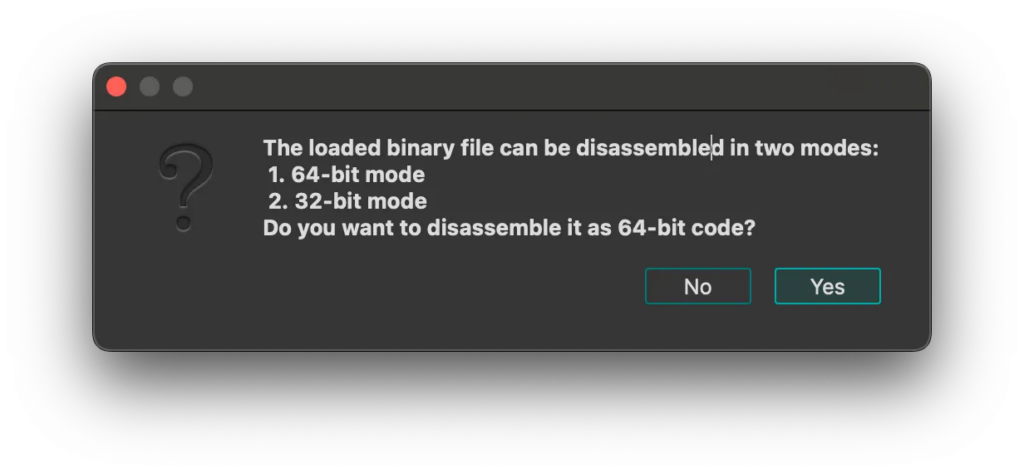Click the word "disassembled" in the message

click(x=650, y=148)
